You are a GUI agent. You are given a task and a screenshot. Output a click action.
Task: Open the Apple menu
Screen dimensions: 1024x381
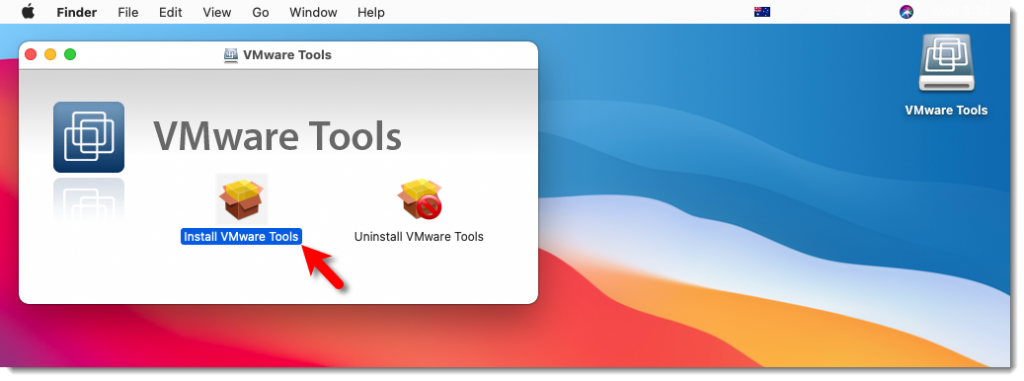(27, 12)
